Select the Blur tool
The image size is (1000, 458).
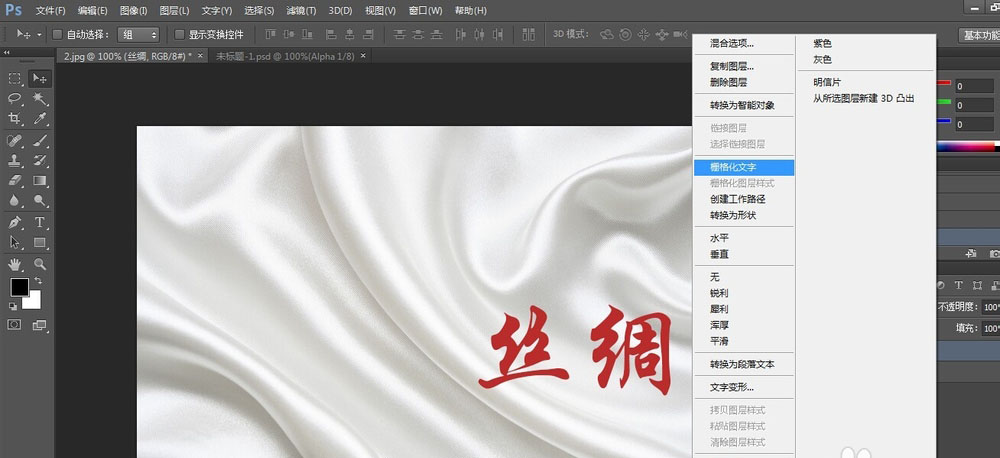click(x=15, y=200)
